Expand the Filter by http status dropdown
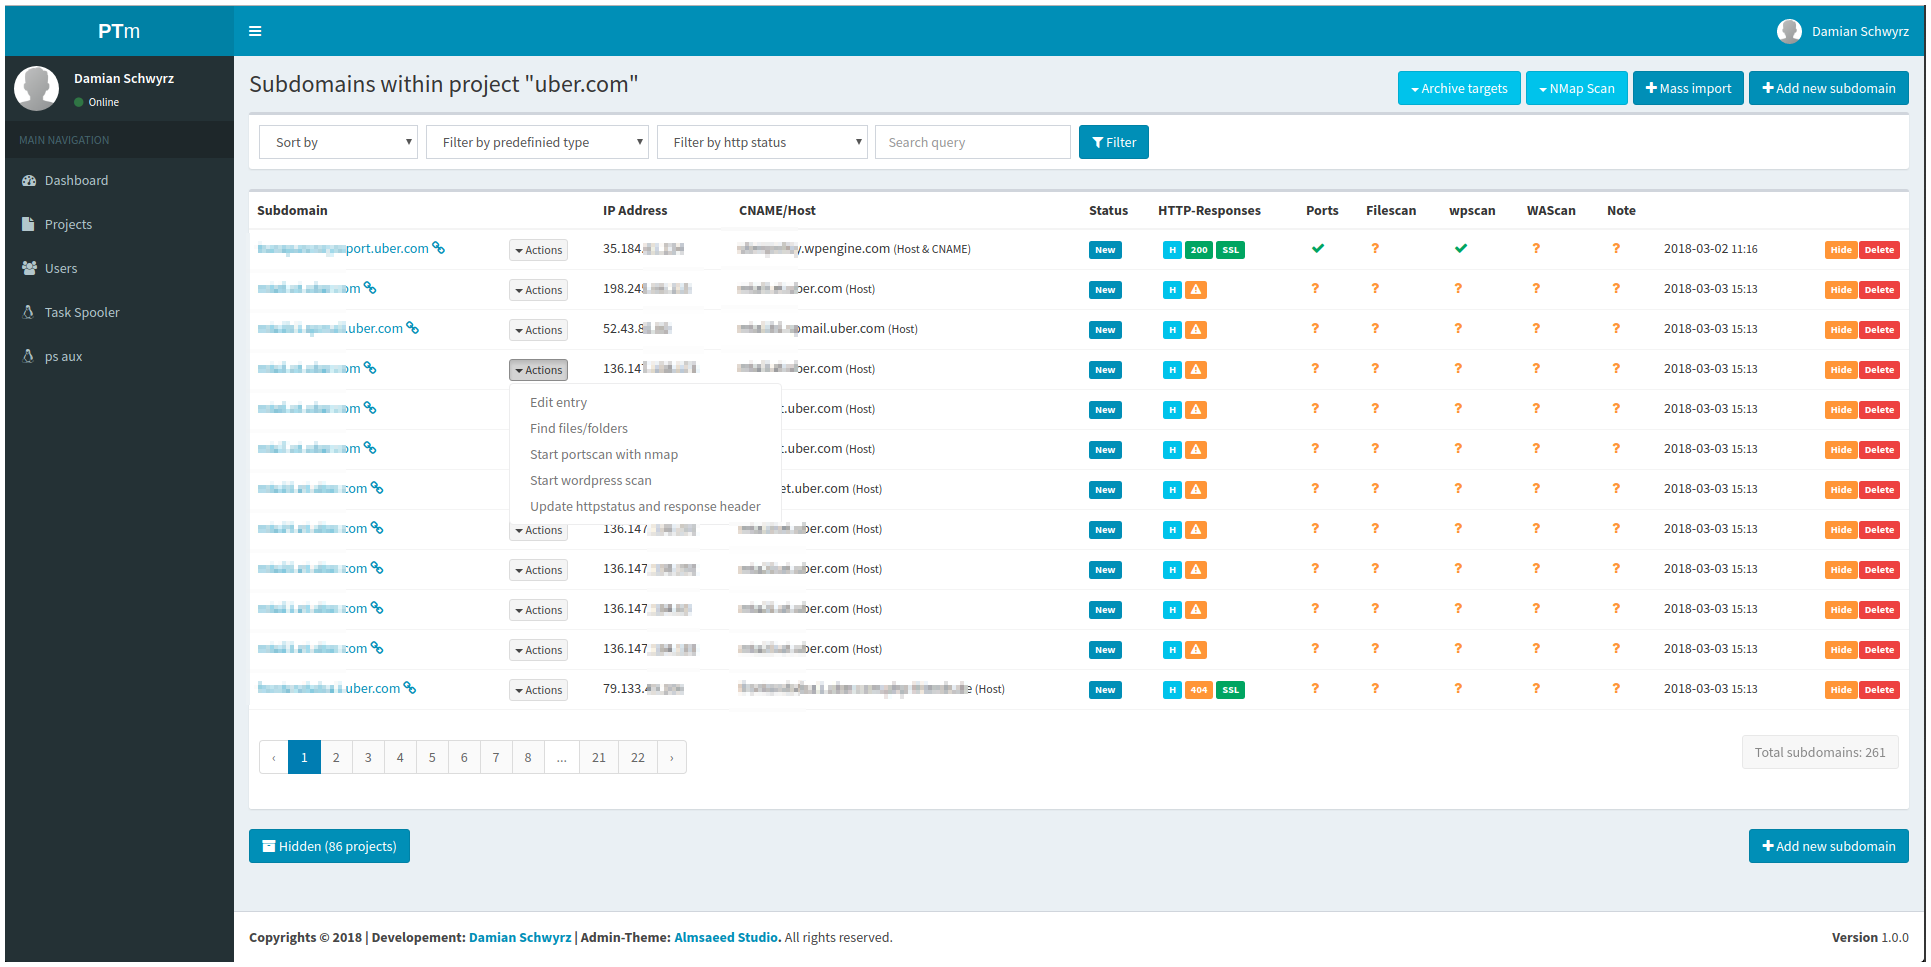The height and width of the screenshot is (967, 1931). click(x=762, y=143)
